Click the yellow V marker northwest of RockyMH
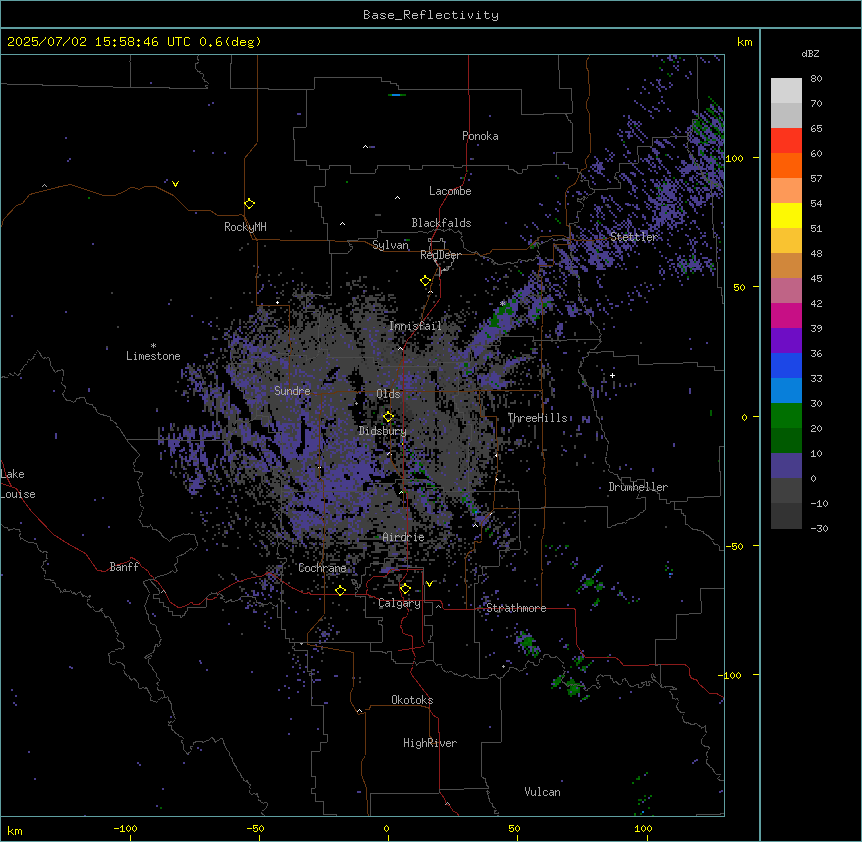862x842 pixels. [x=175, y=184]
